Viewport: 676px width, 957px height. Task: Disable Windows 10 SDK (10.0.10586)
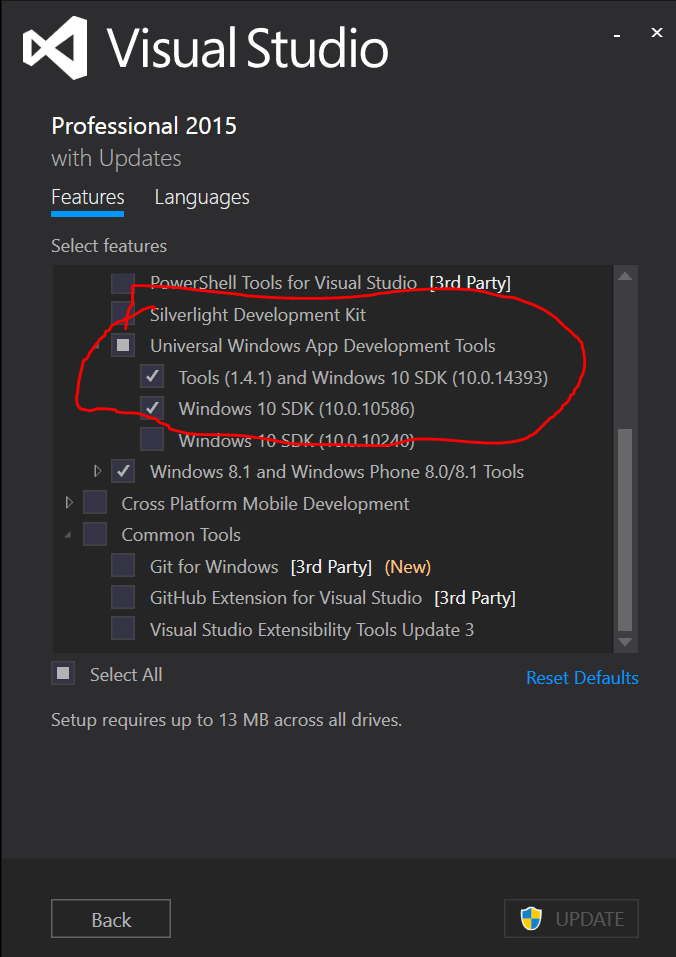coord(151,408)
